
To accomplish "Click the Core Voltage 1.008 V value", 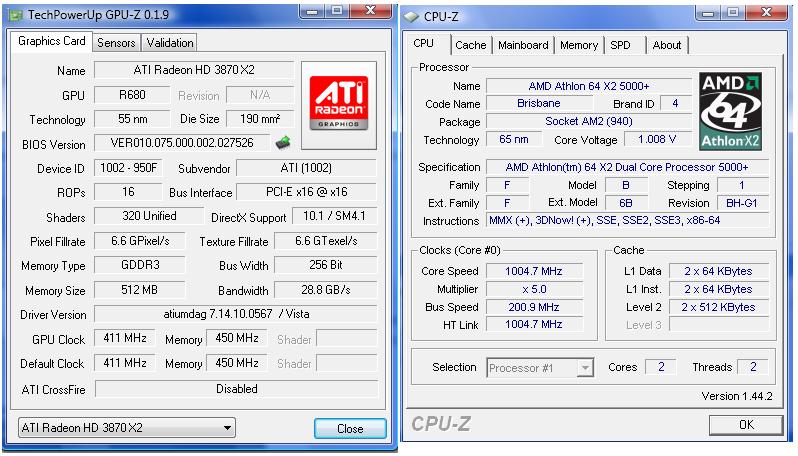I will pyautogui.click(x=657, y=139).
